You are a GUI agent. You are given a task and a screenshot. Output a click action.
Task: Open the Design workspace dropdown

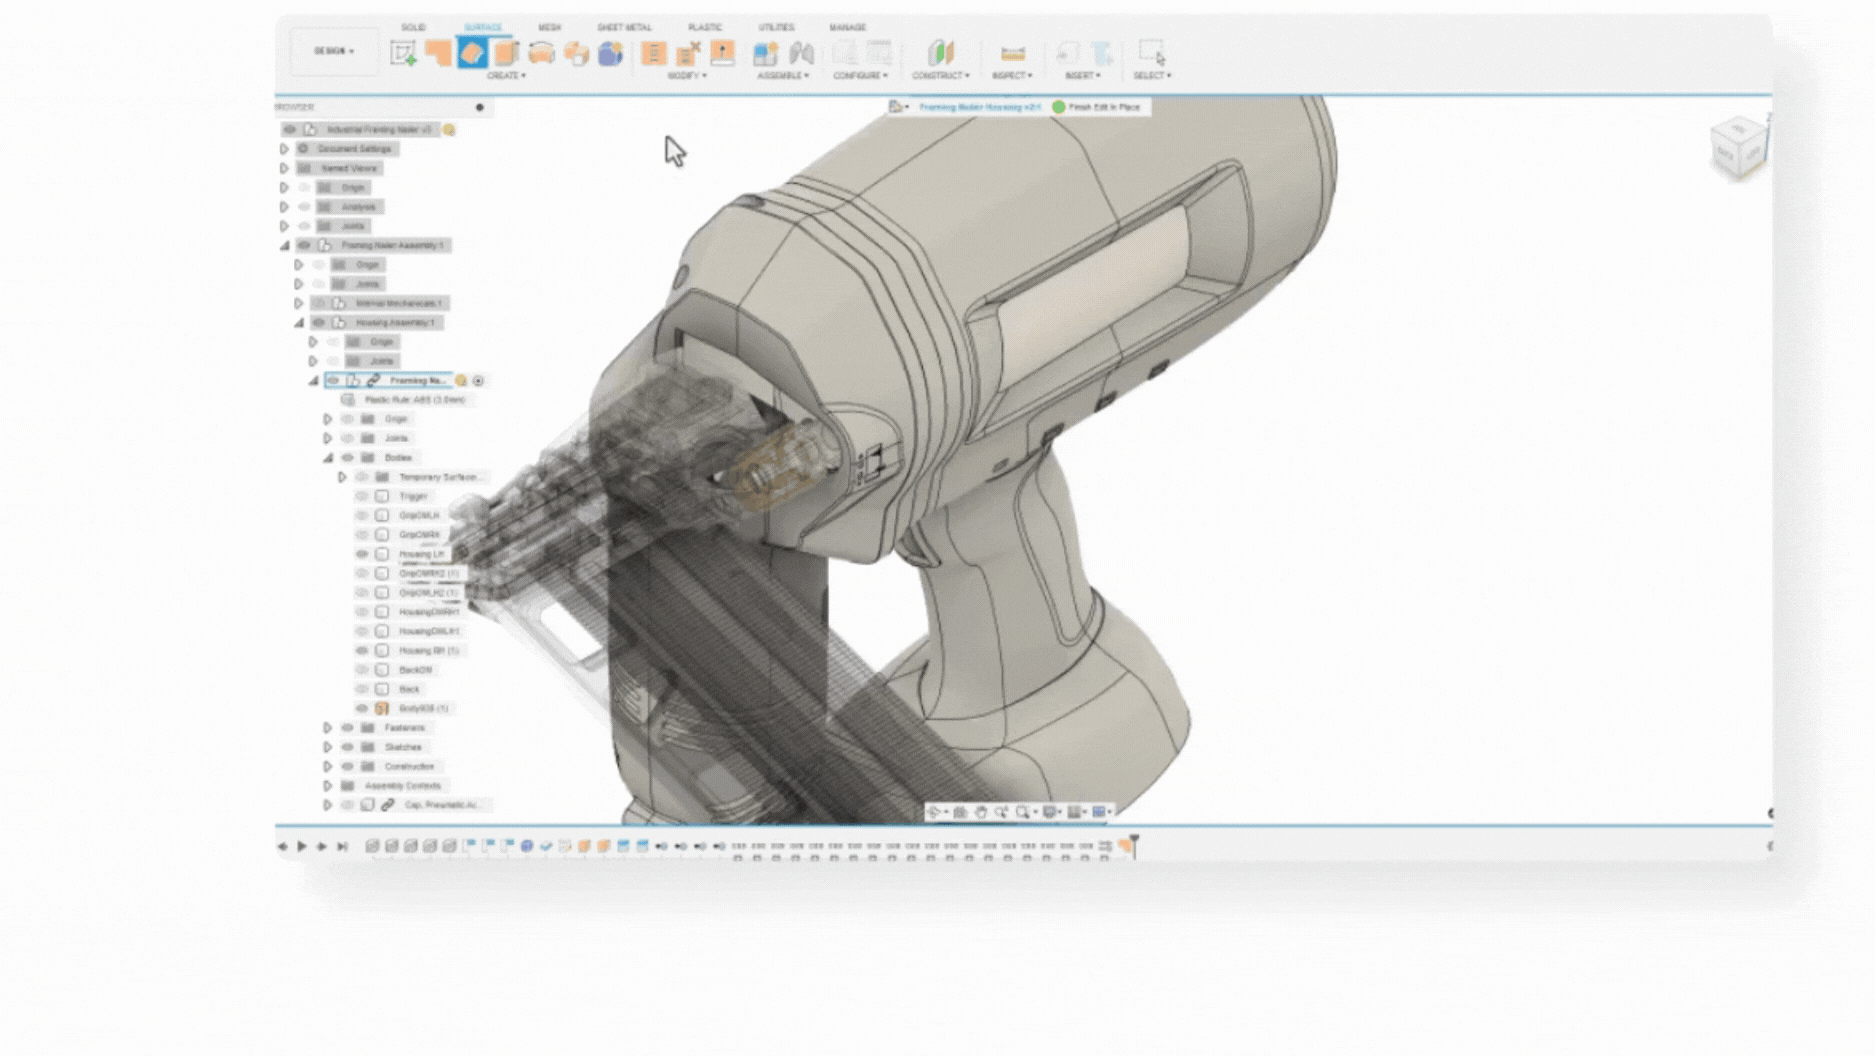pos(334,51)
